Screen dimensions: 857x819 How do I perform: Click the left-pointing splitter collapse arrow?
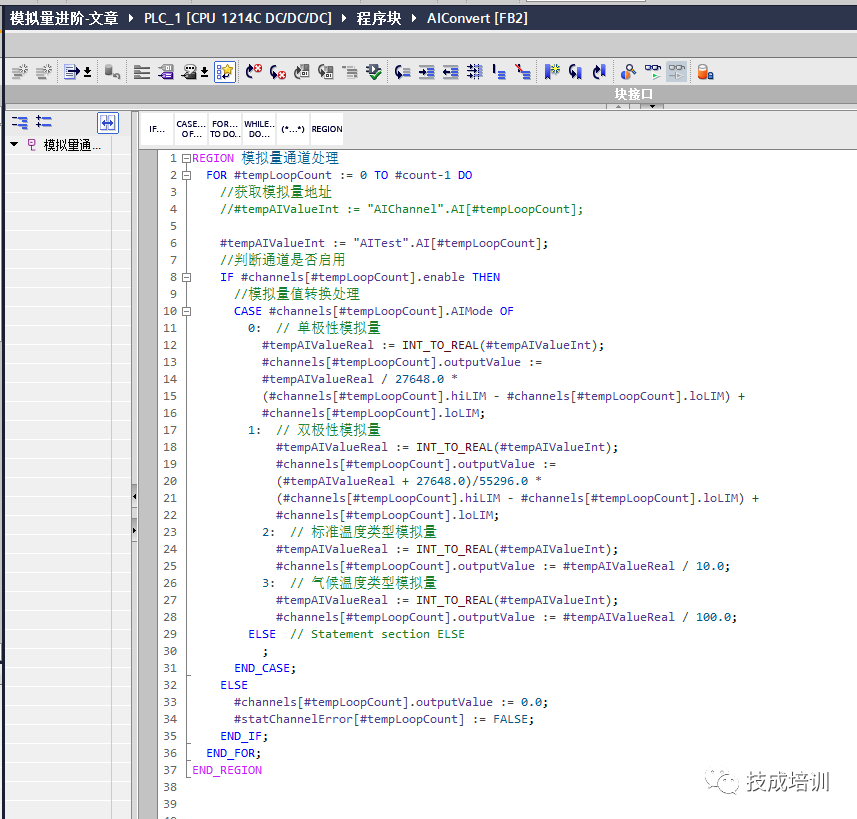pyautogui.click(x=134, y=496)
